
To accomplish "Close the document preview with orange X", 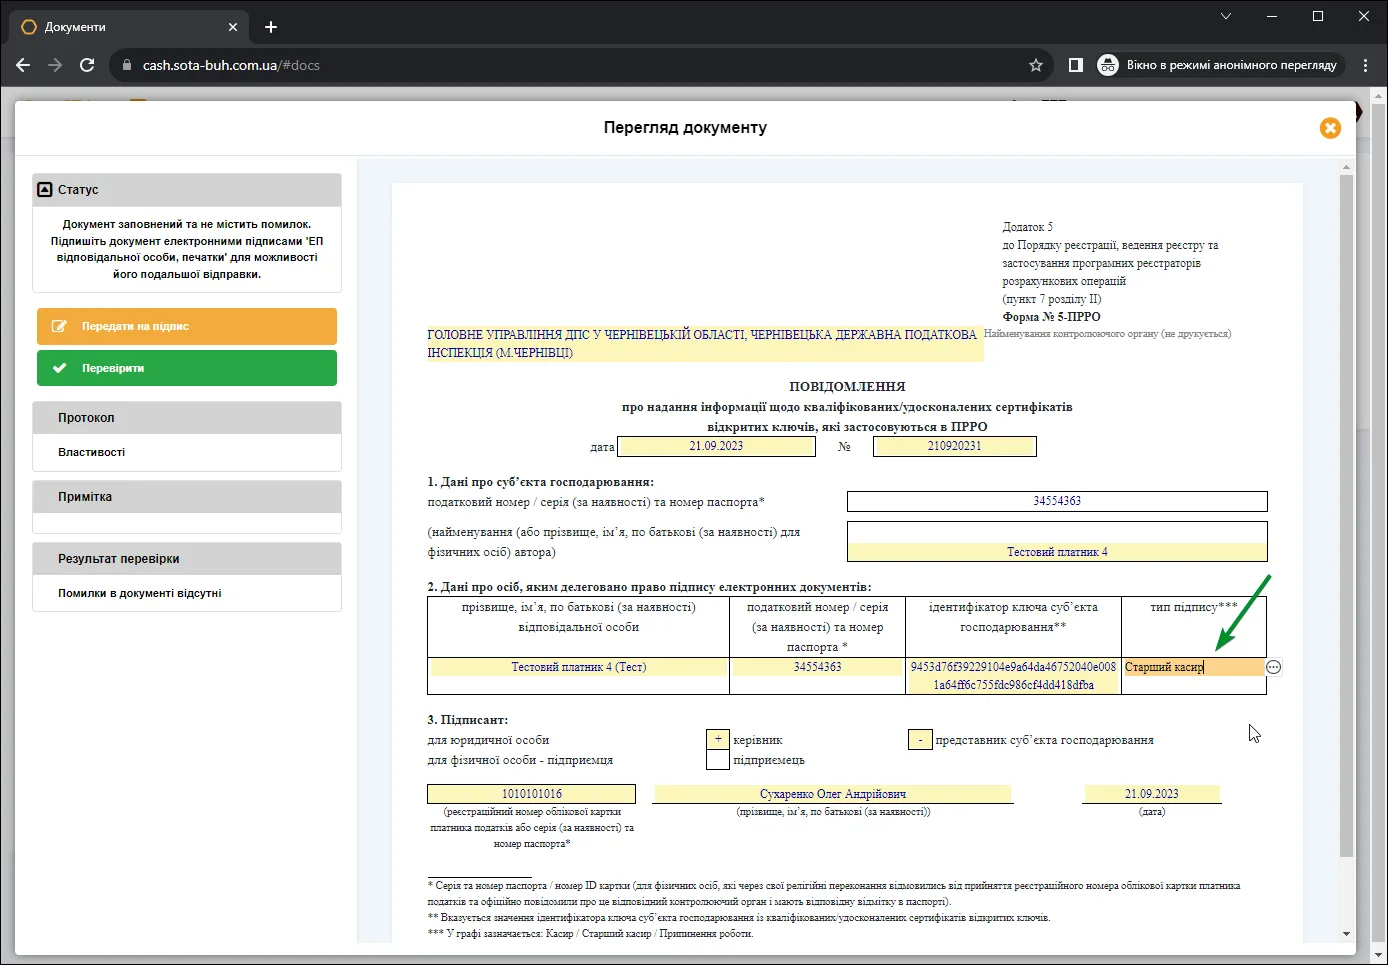I will click(1330, 128).
